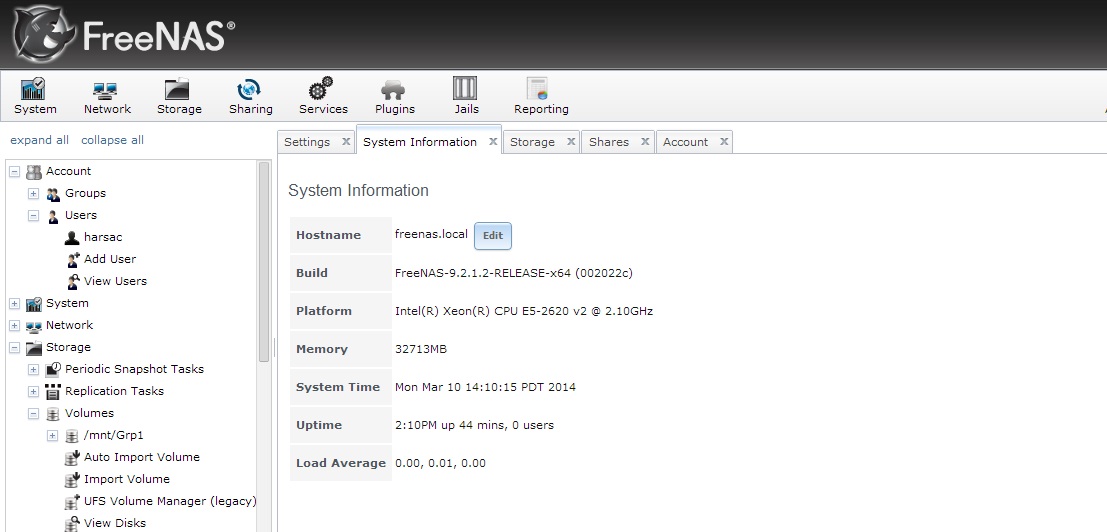Open the Plugins puzzle icon
1107x532 pixels.
point(393,90)
